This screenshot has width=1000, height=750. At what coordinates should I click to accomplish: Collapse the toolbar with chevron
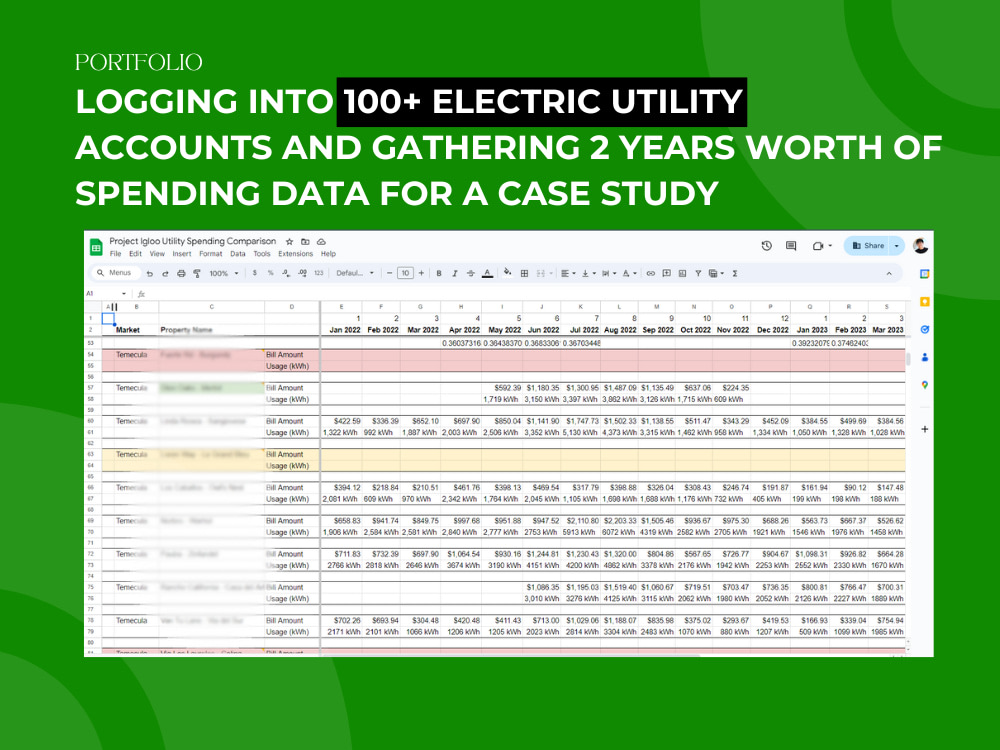[889, 274]
